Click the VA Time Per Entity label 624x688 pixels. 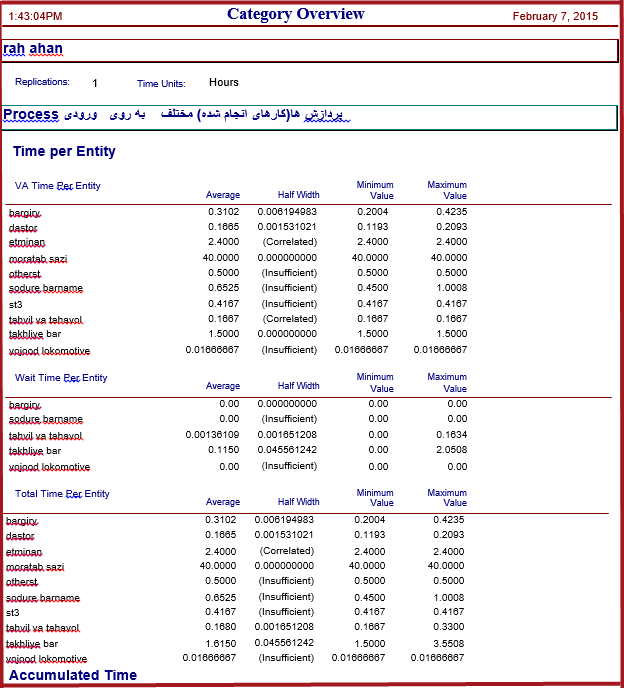point(57,186)
